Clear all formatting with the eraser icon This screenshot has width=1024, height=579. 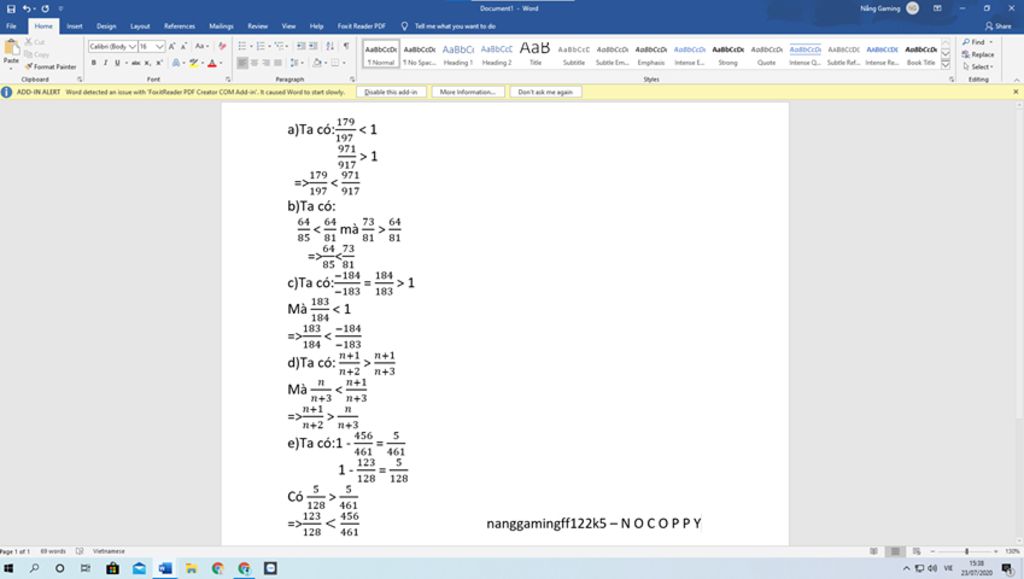(222, 46)
